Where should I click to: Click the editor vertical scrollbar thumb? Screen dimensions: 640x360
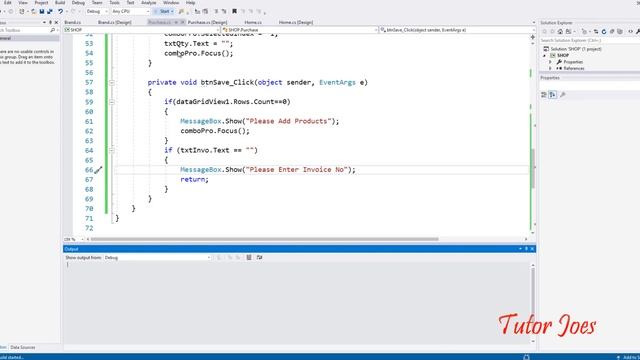click(x=533, y=168)
